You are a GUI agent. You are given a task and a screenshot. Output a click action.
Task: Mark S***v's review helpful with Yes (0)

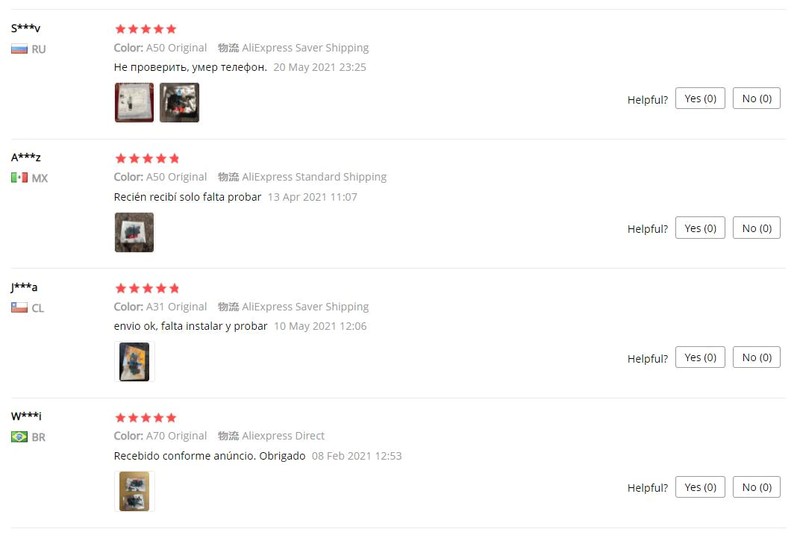[700, 99]
